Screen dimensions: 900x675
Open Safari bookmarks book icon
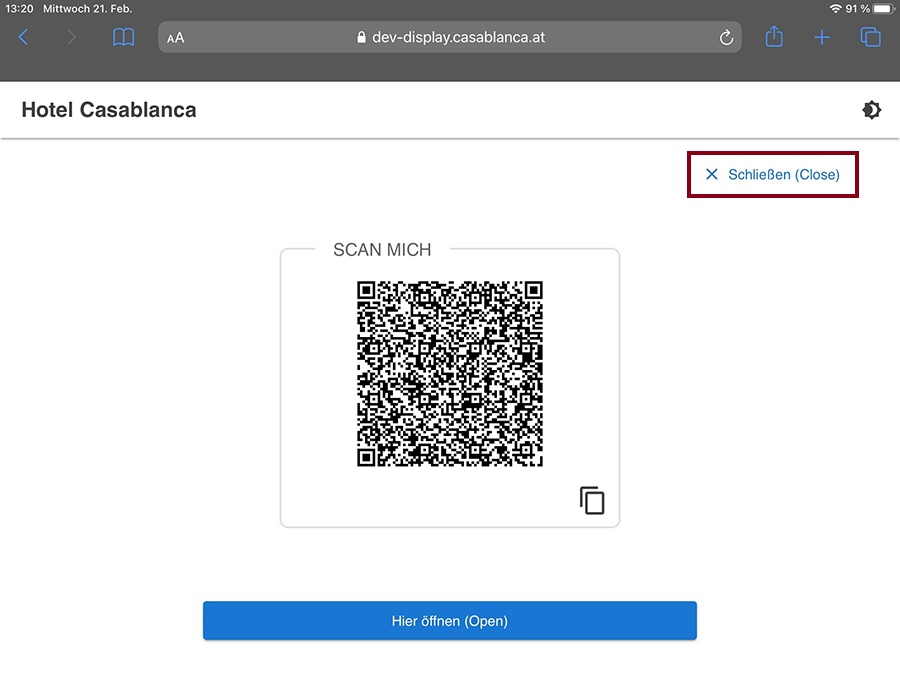click(x=123, y=38)
